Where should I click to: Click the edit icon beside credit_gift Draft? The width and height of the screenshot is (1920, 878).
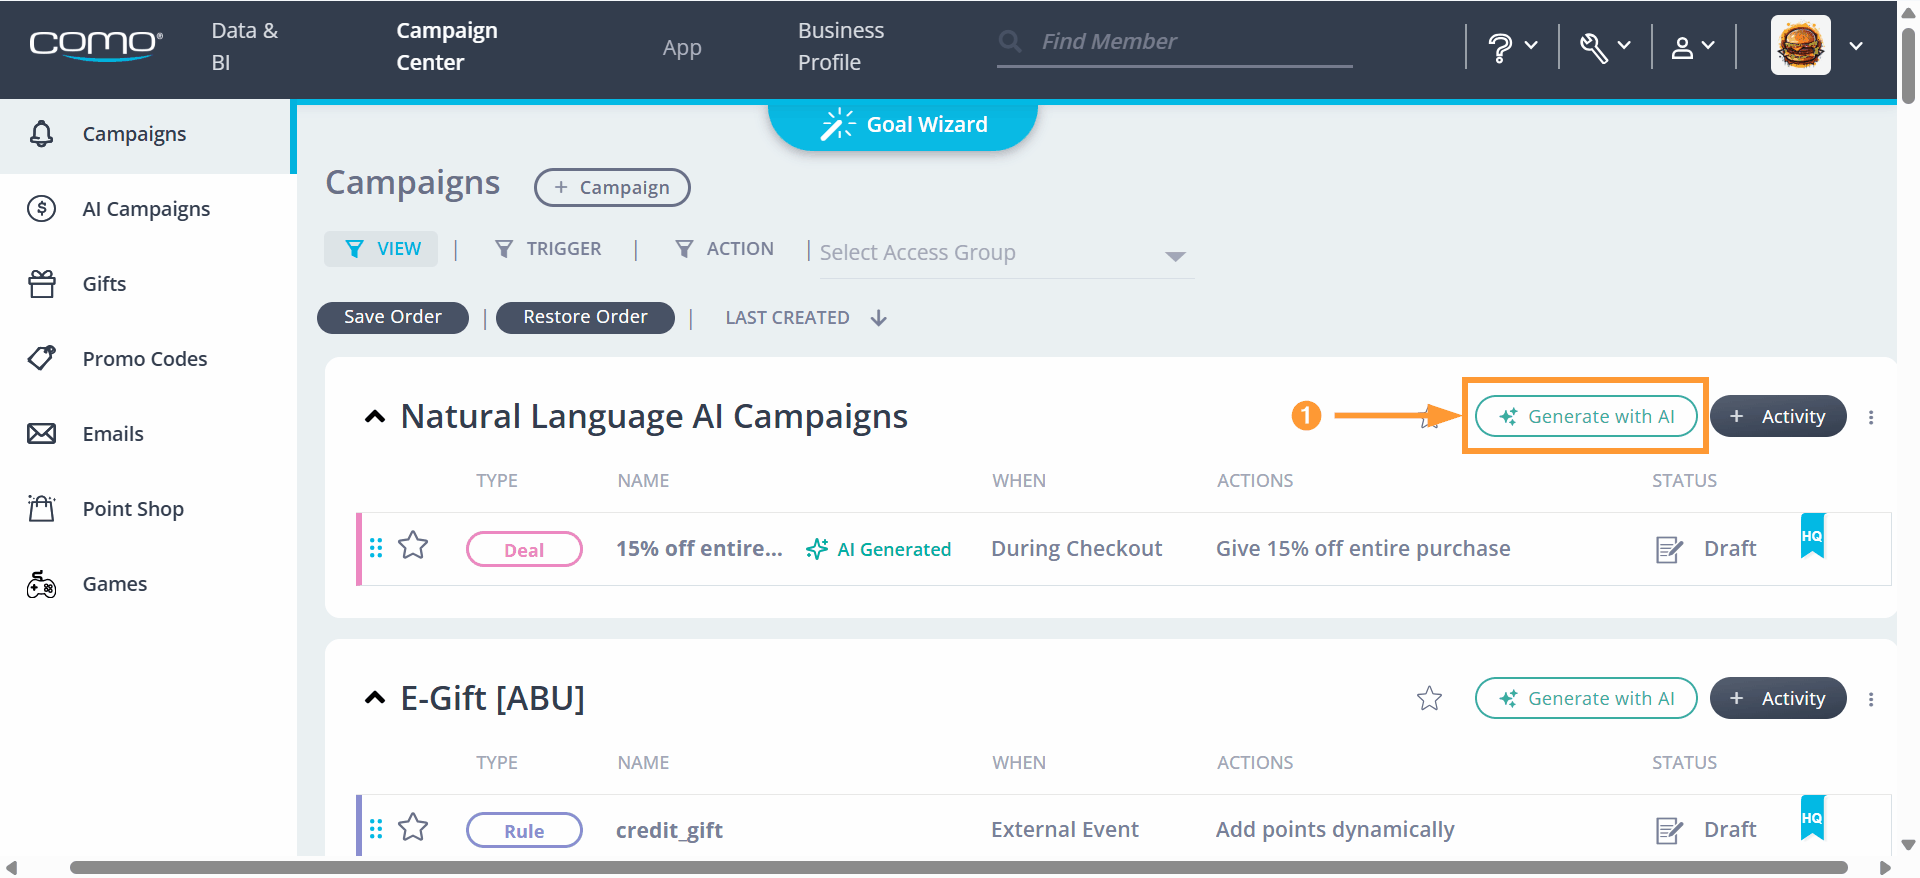(1669, 830)
